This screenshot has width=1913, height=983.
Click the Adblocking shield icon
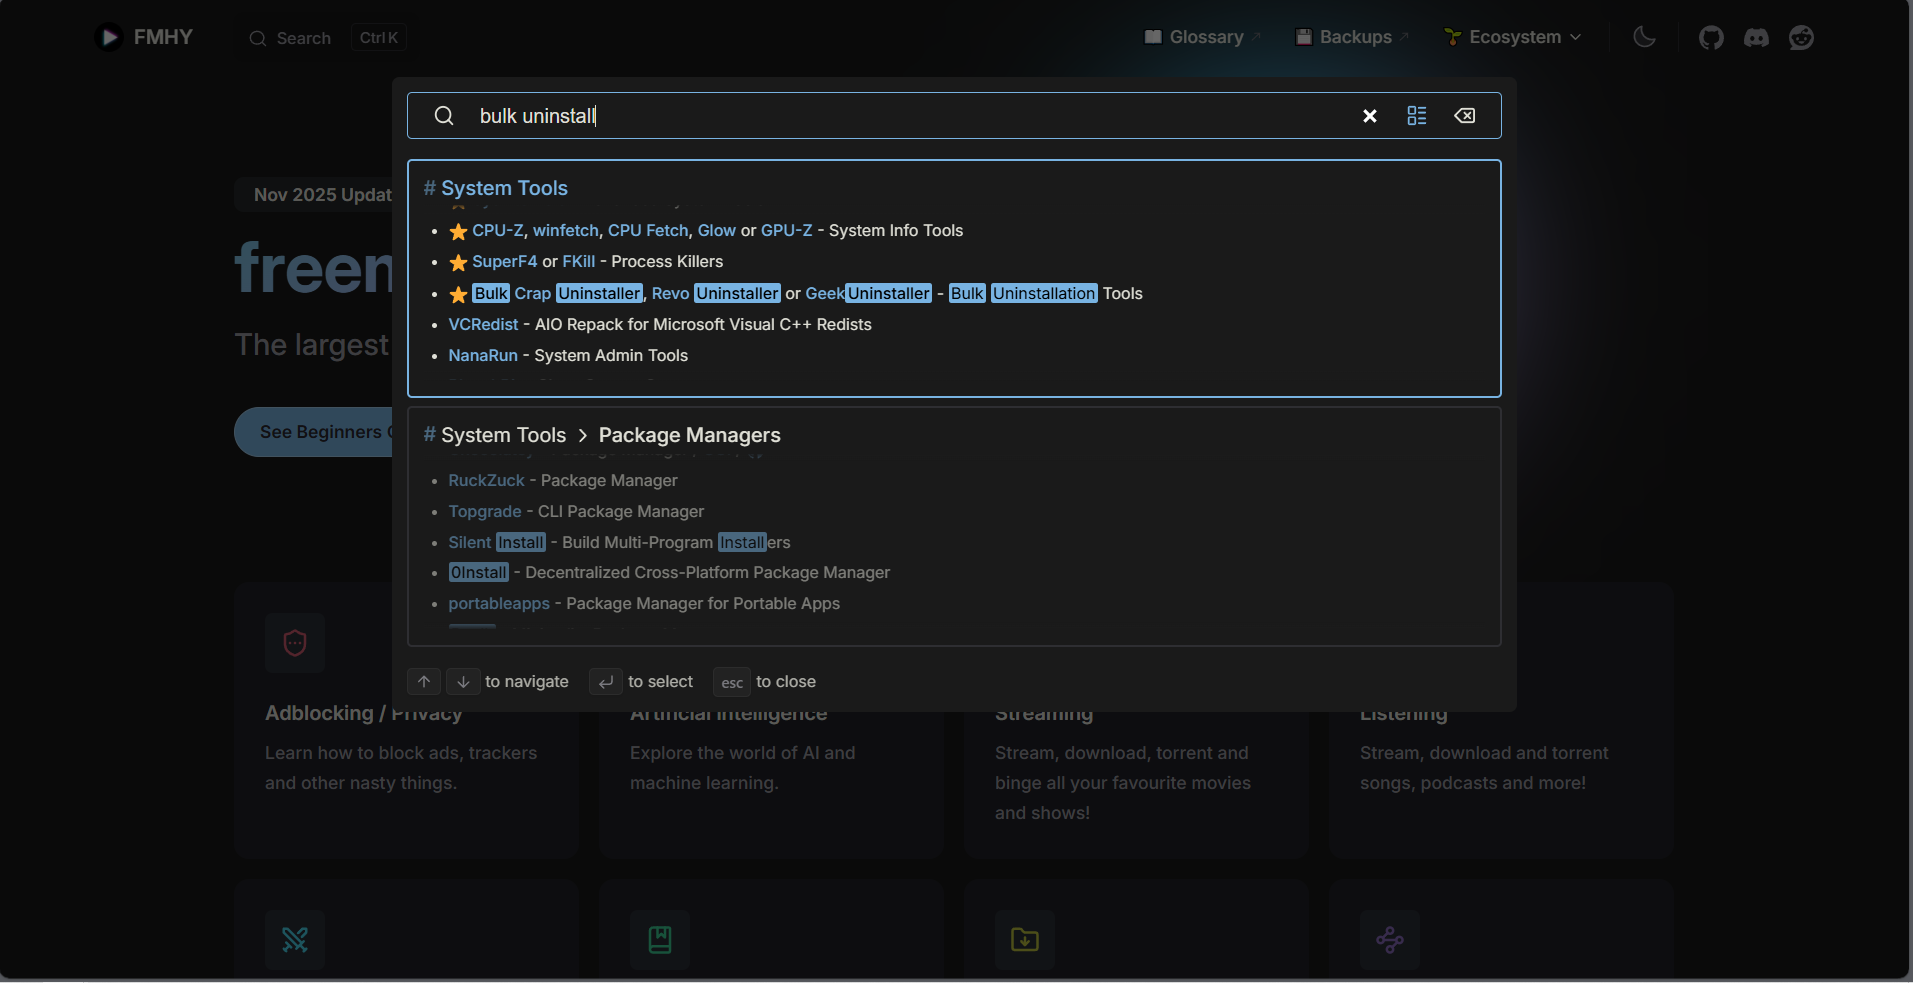point(295,643)
